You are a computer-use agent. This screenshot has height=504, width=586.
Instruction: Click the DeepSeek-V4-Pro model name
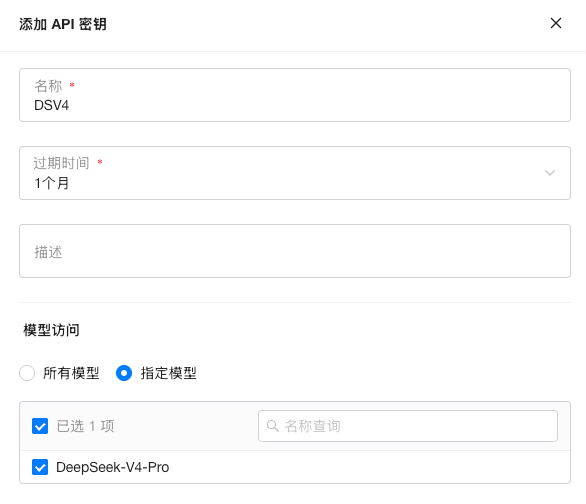112,467
